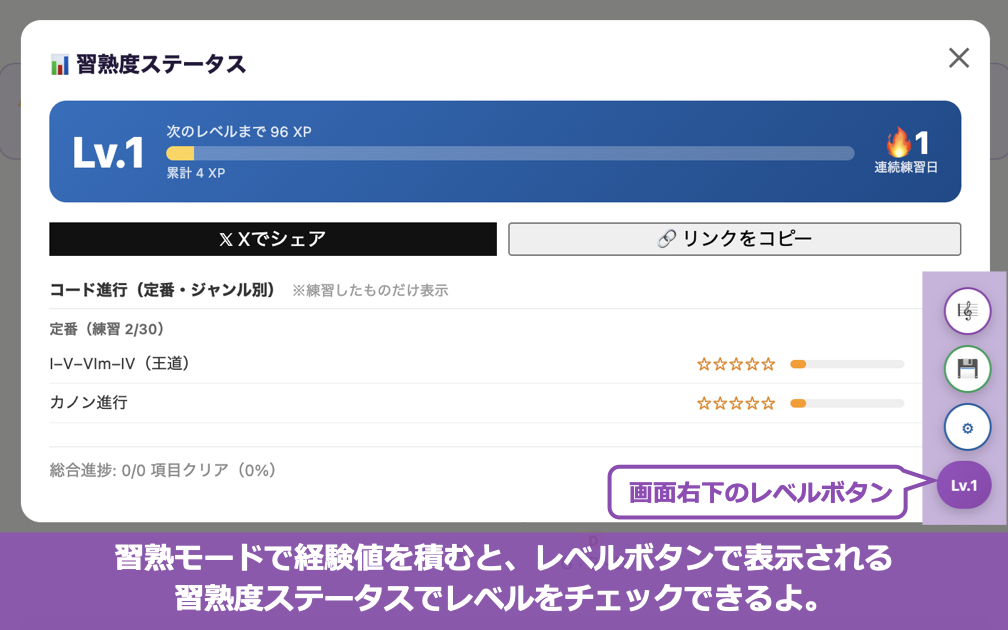This screenshot has height=630, width=1008.
Task: Click the XP progress bar to next level
Action: pyautogui.click(x=510, y=153)
